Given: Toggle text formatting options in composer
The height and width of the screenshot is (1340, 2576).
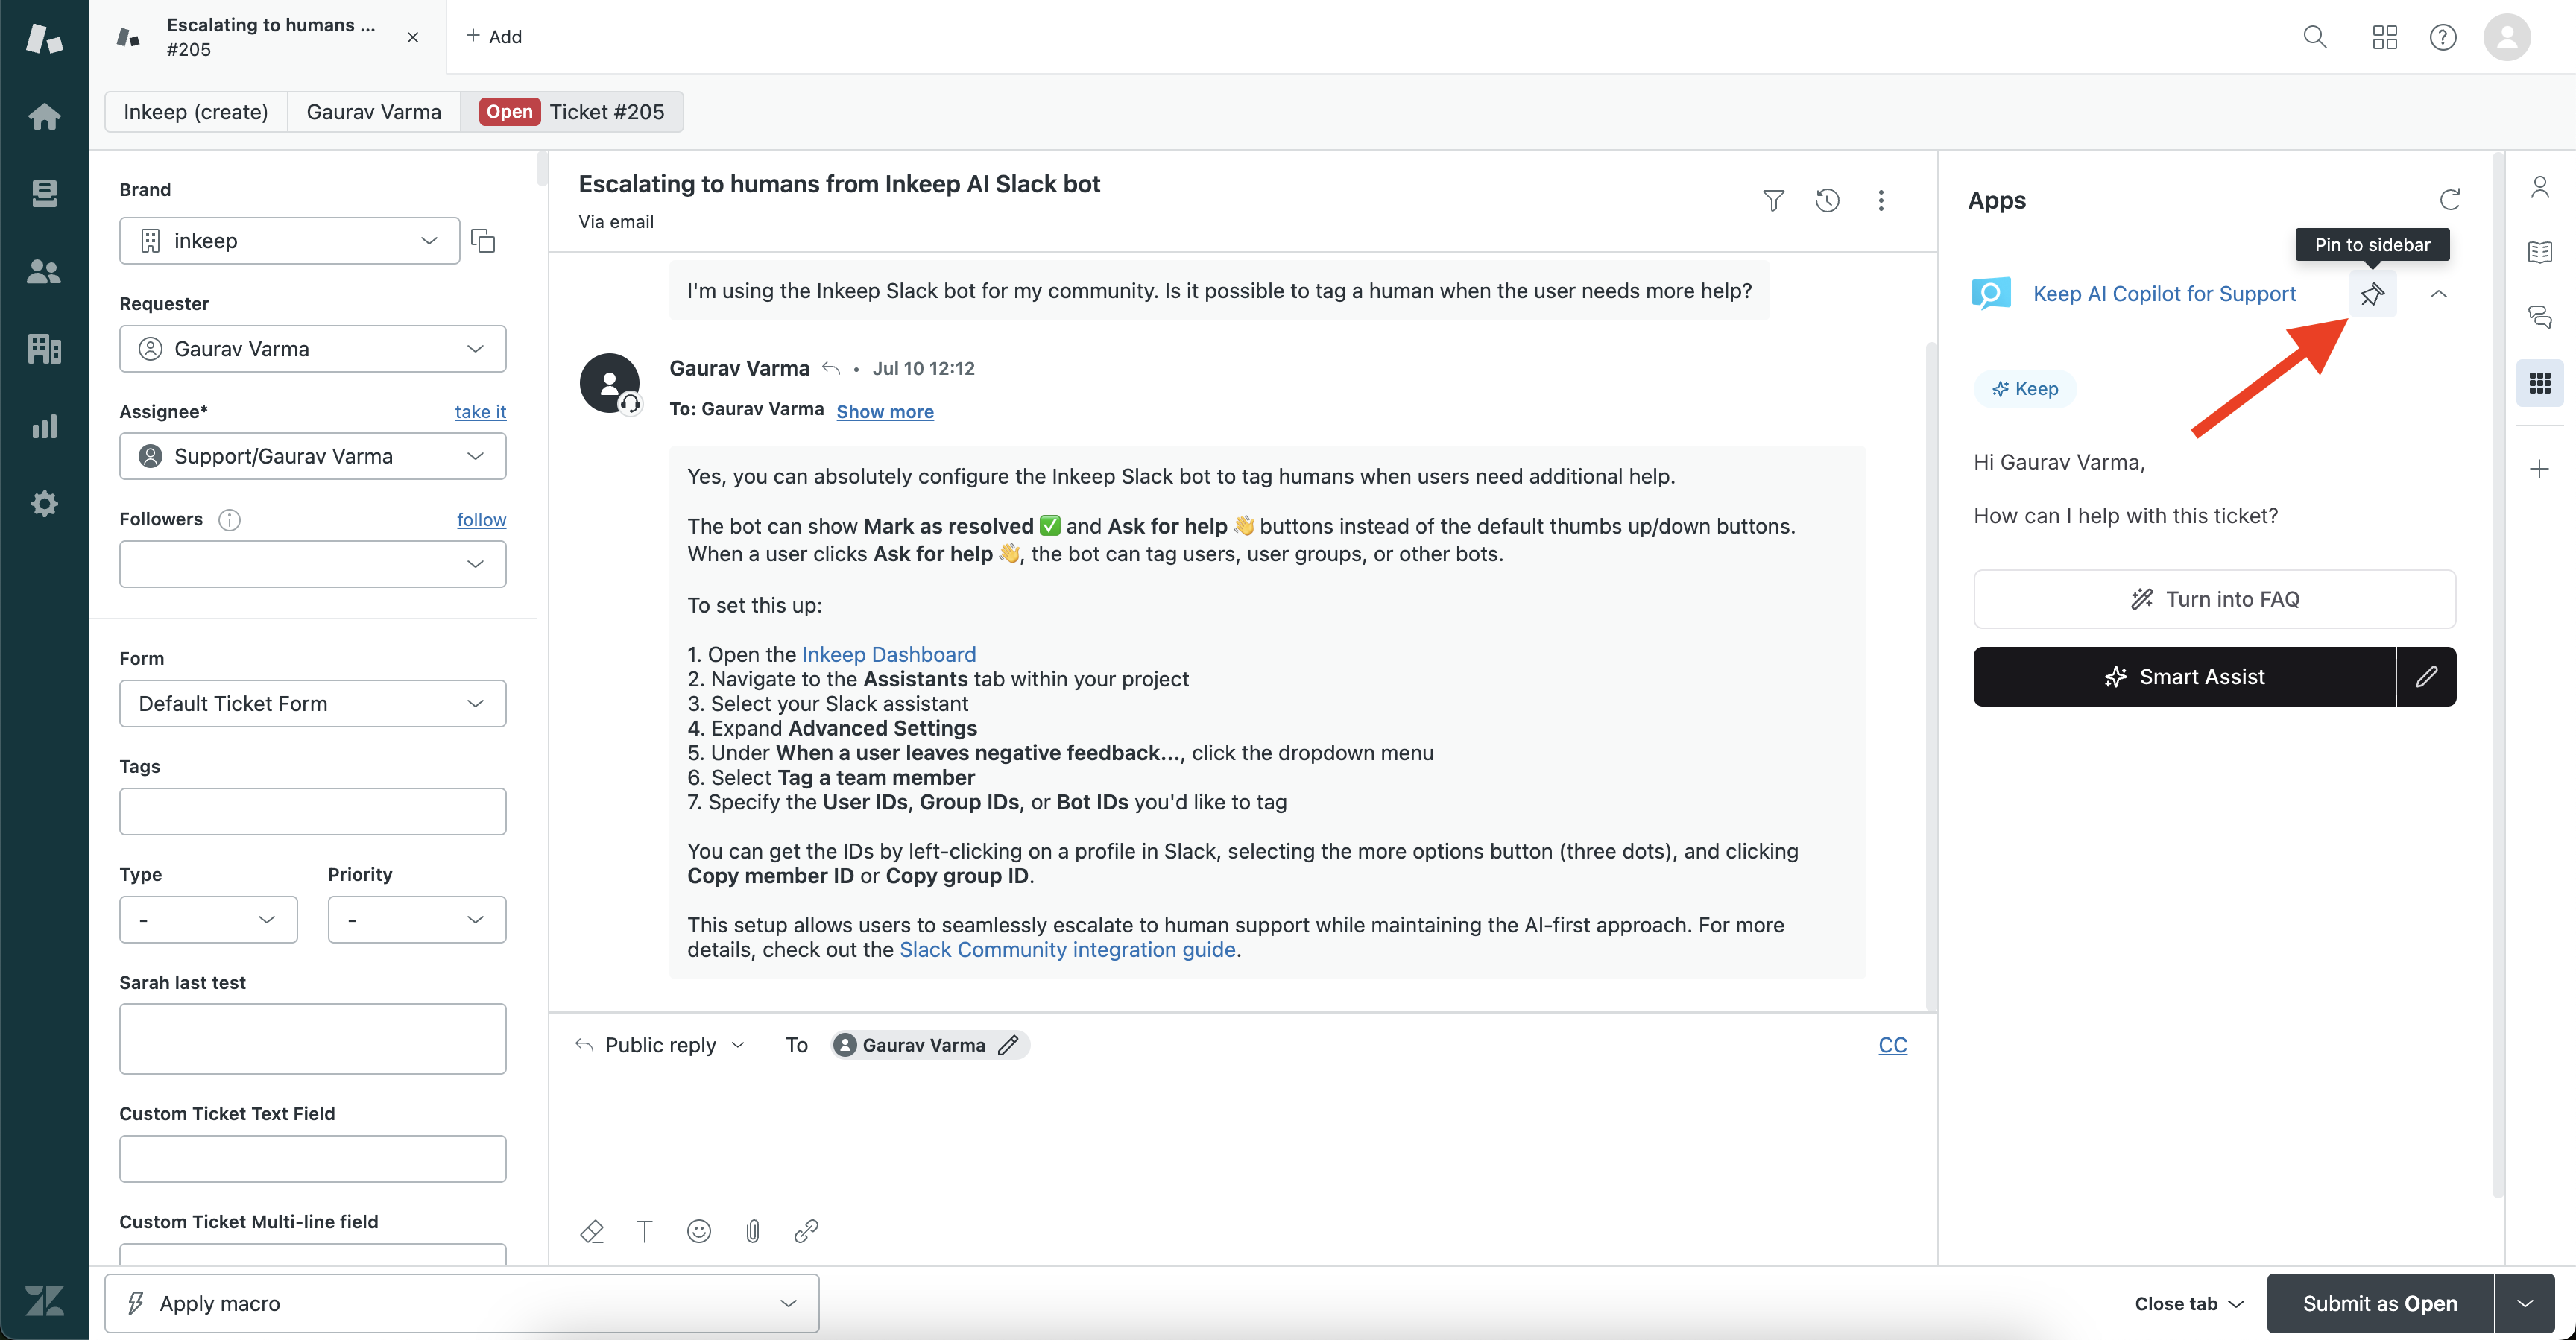Looking at the screenshot, I should tap(645, 1231).
